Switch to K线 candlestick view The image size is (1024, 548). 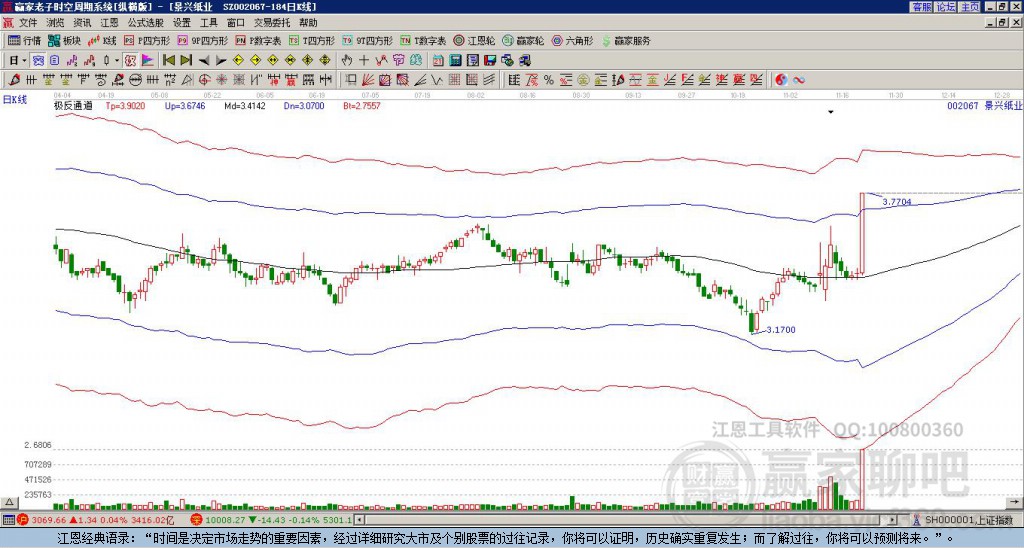(103, 40)
